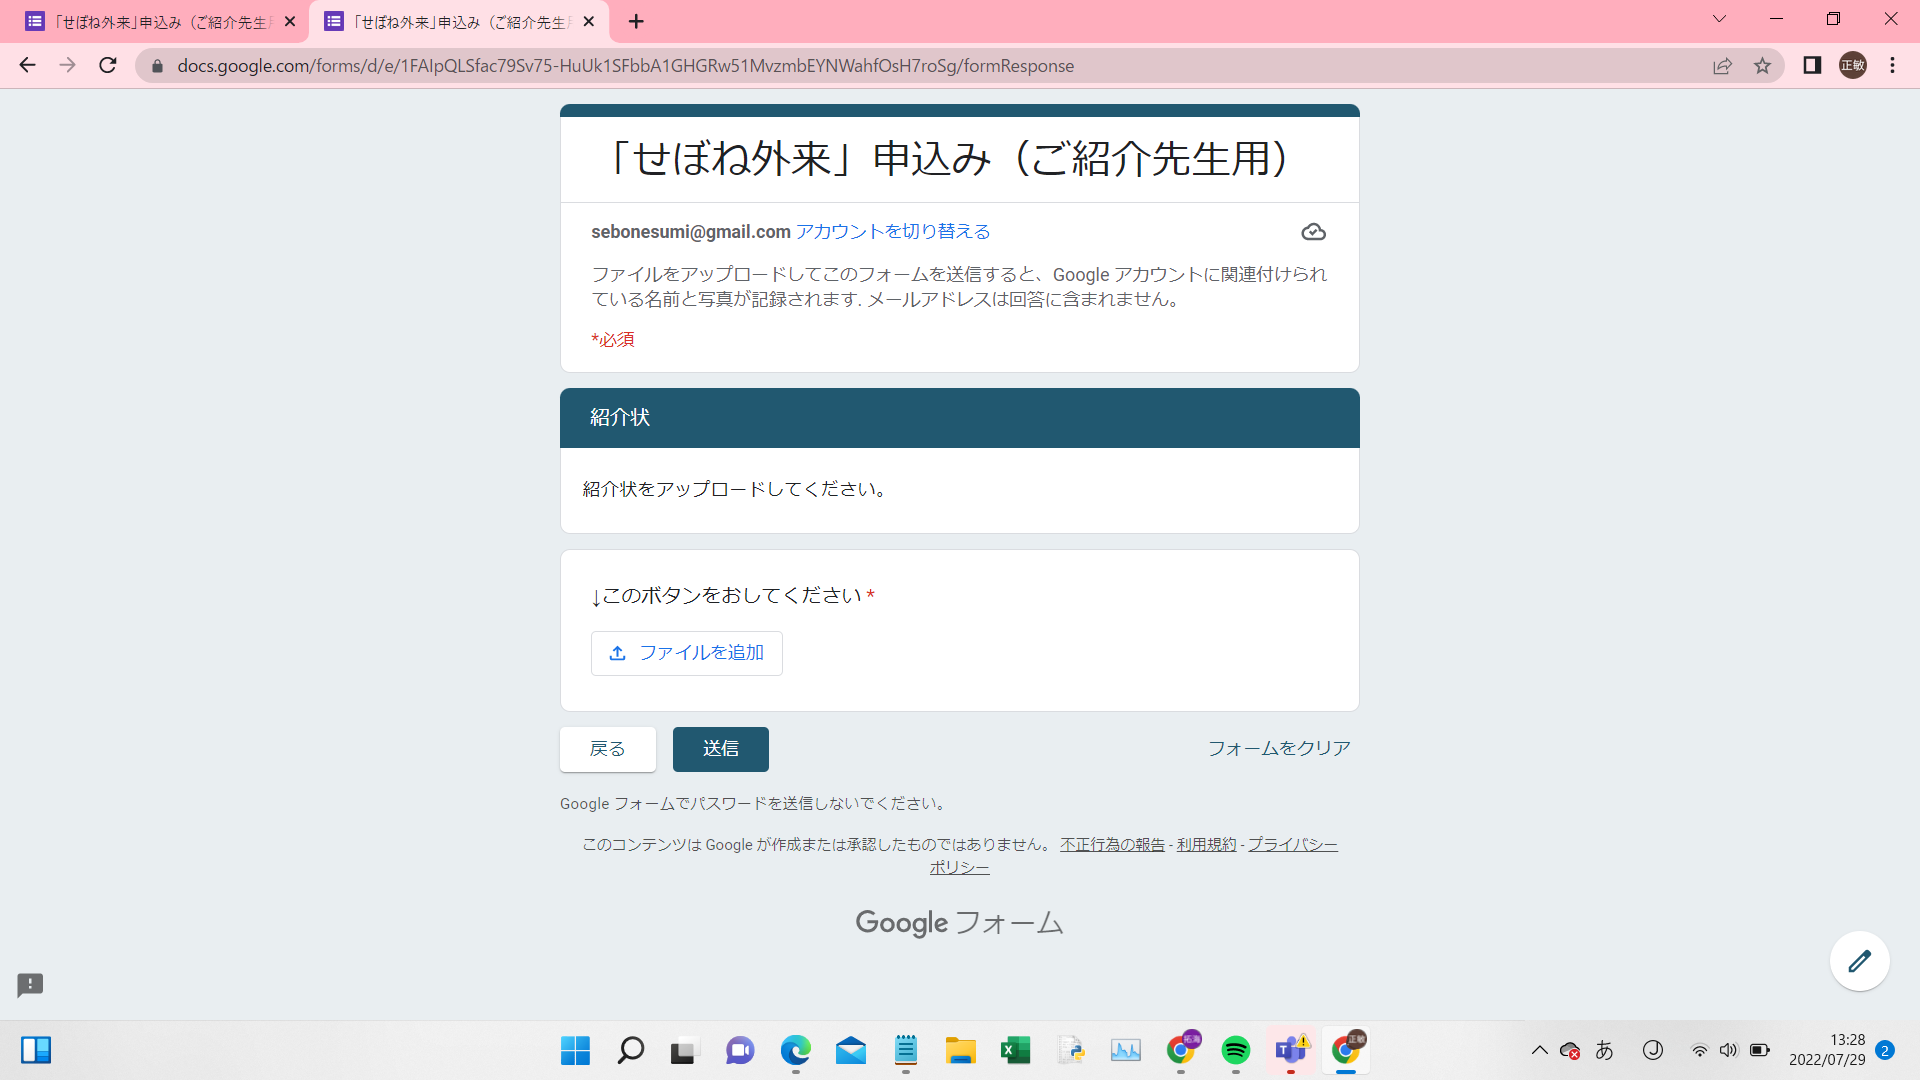Share this page icon in address bar

coord(1722,66)
